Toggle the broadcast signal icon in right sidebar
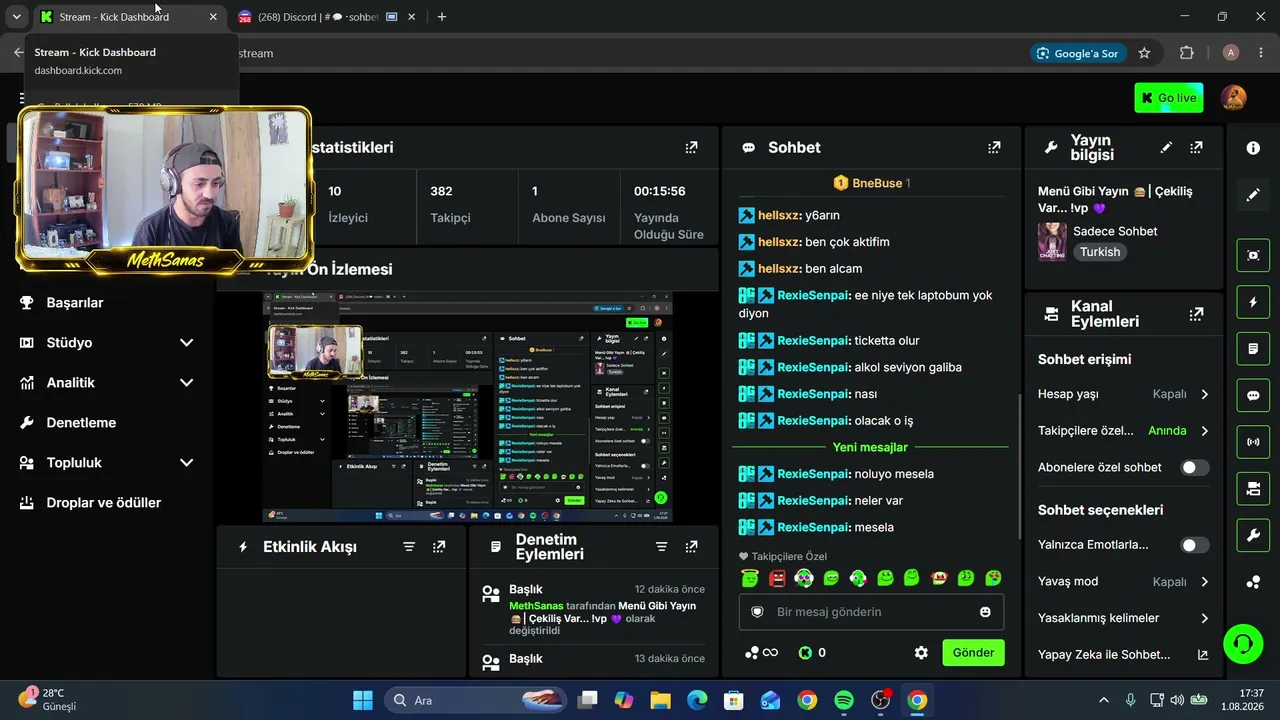 coord(1253,442)
